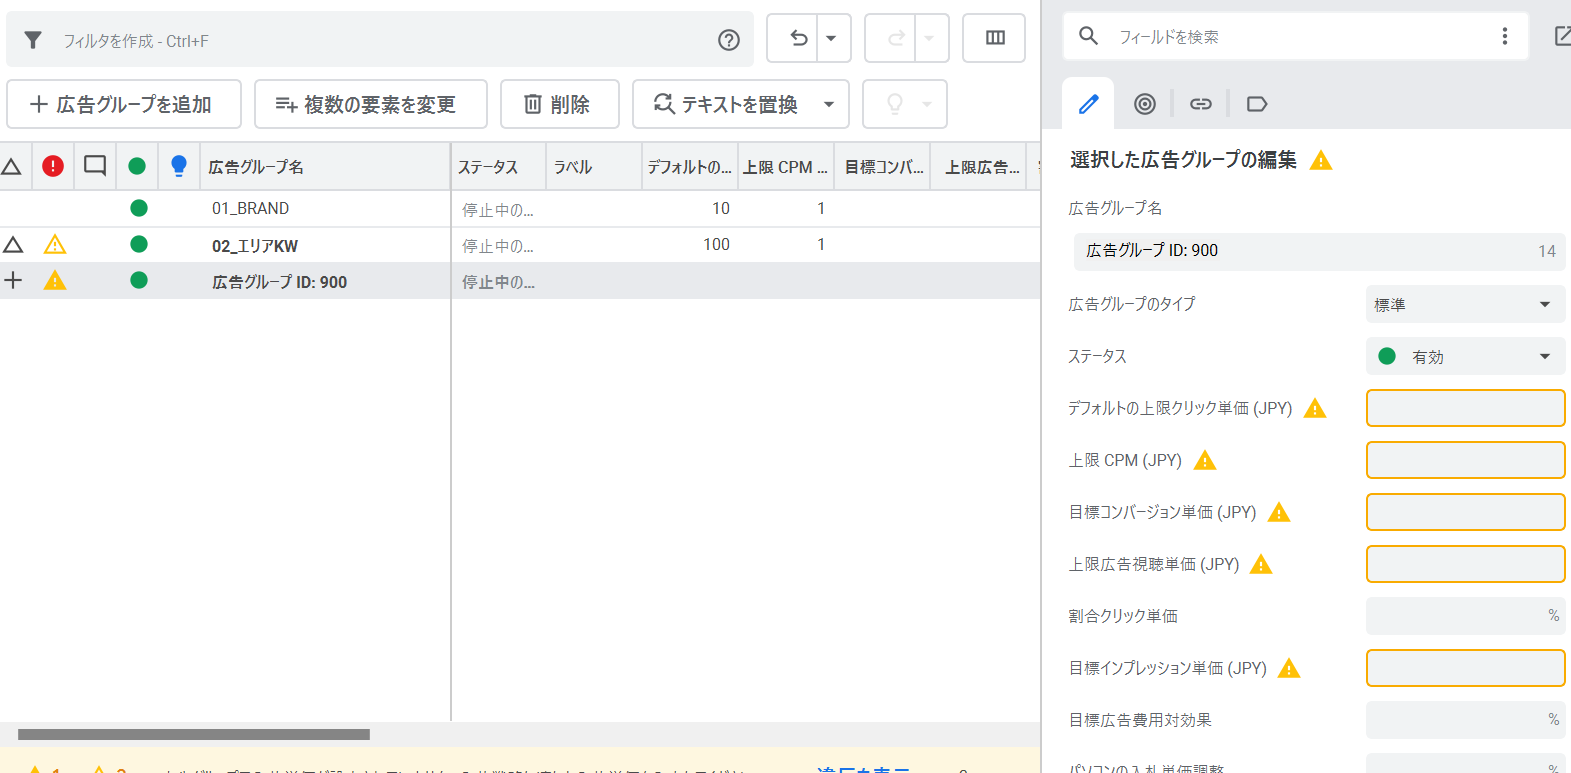1571x773 pixels.
Task: Click the warning icon on ID: 900 row
Action: point(55,281)
